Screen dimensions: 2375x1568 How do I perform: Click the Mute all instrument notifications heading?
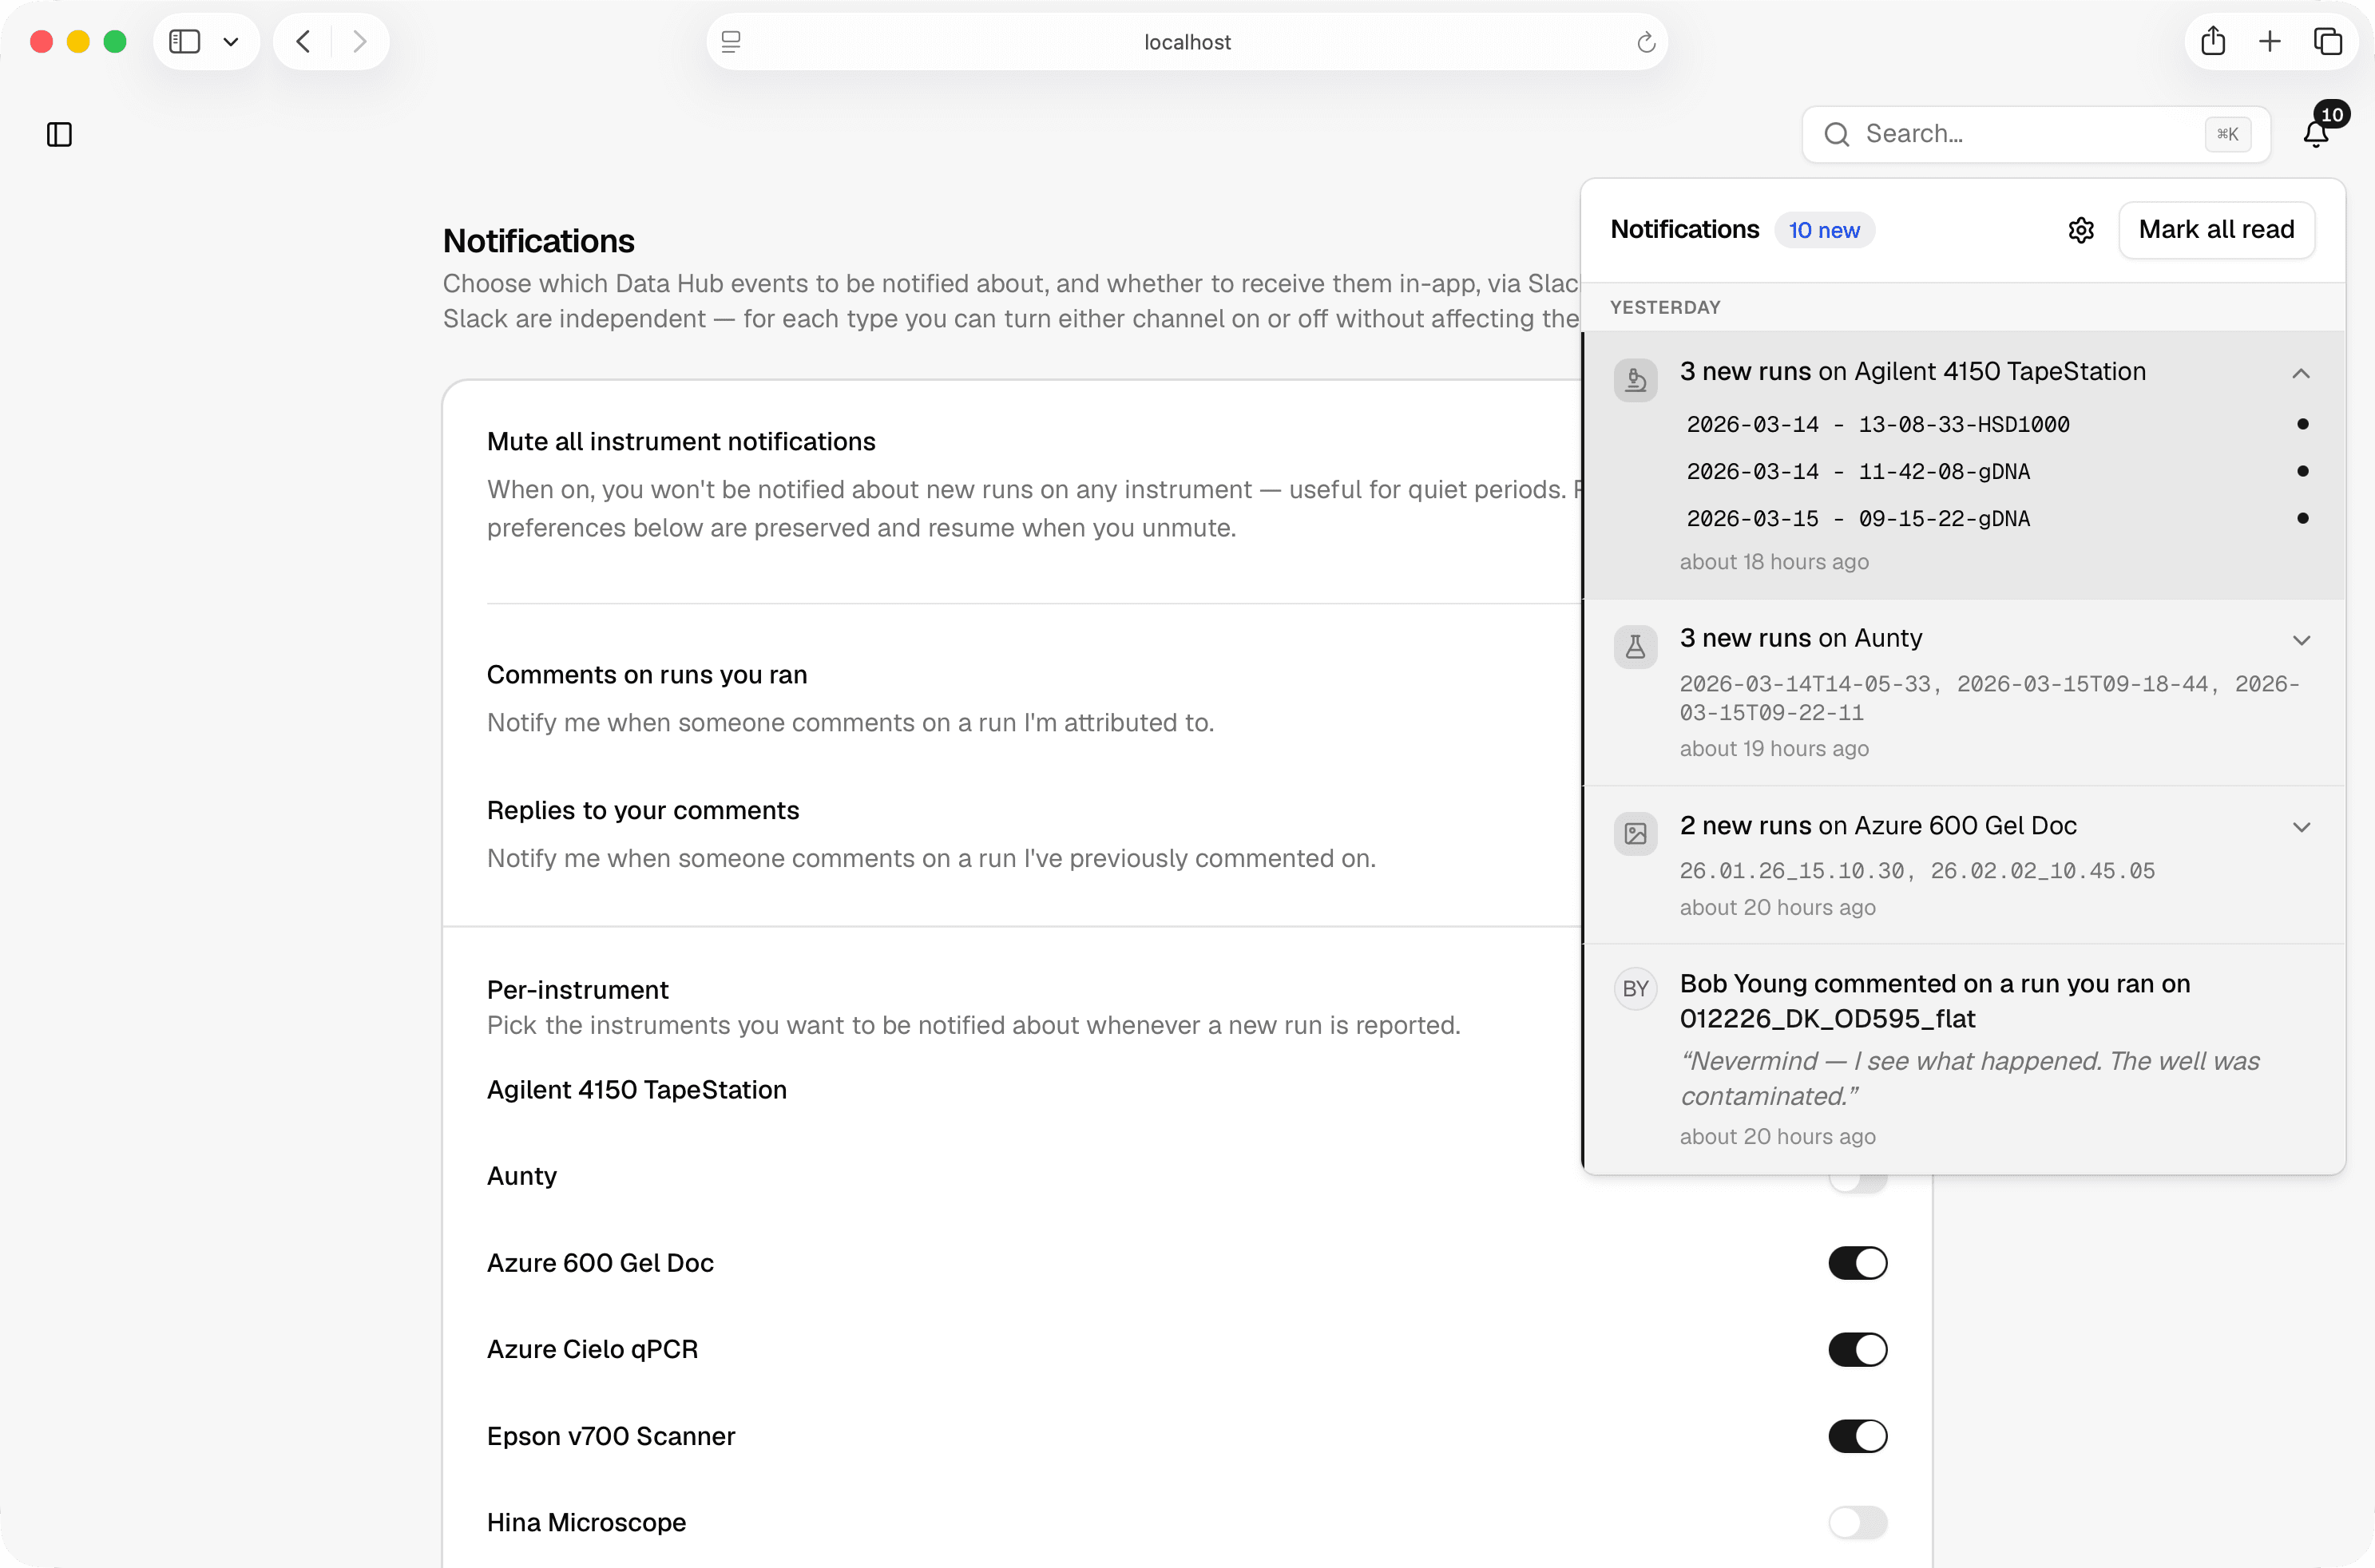click(x=681, y=441)
